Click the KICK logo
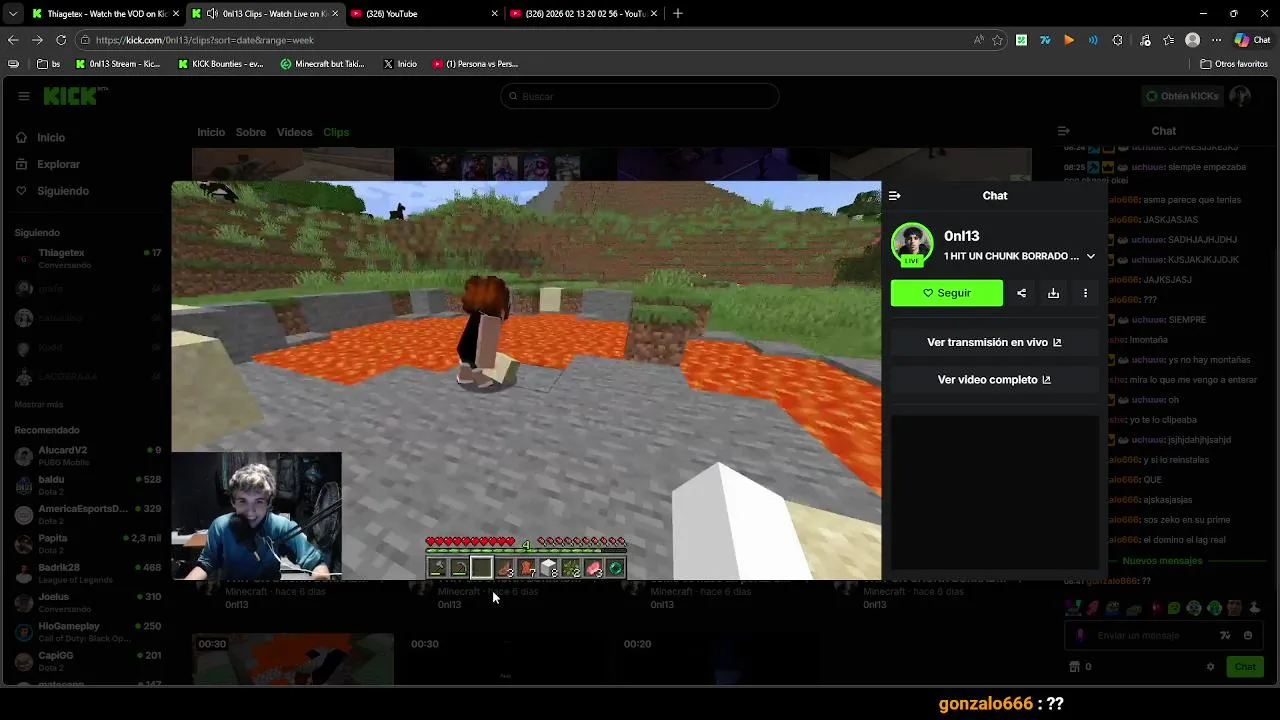 click(71, 96)
